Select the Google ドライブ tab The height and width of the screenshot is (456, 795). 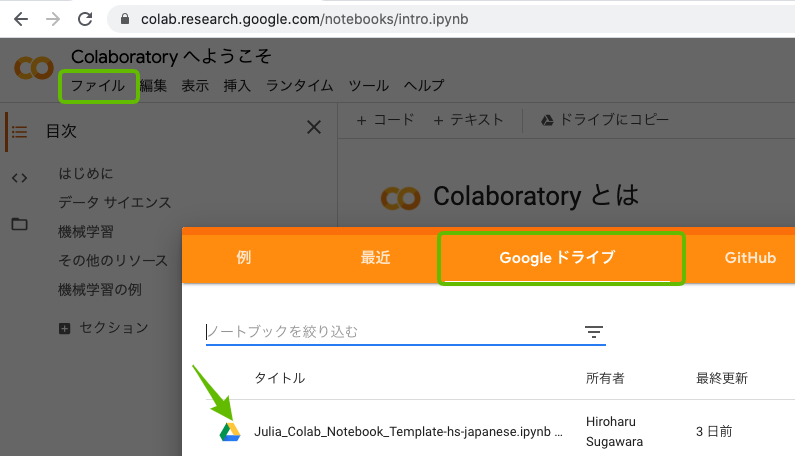click(x=557, y=258)
